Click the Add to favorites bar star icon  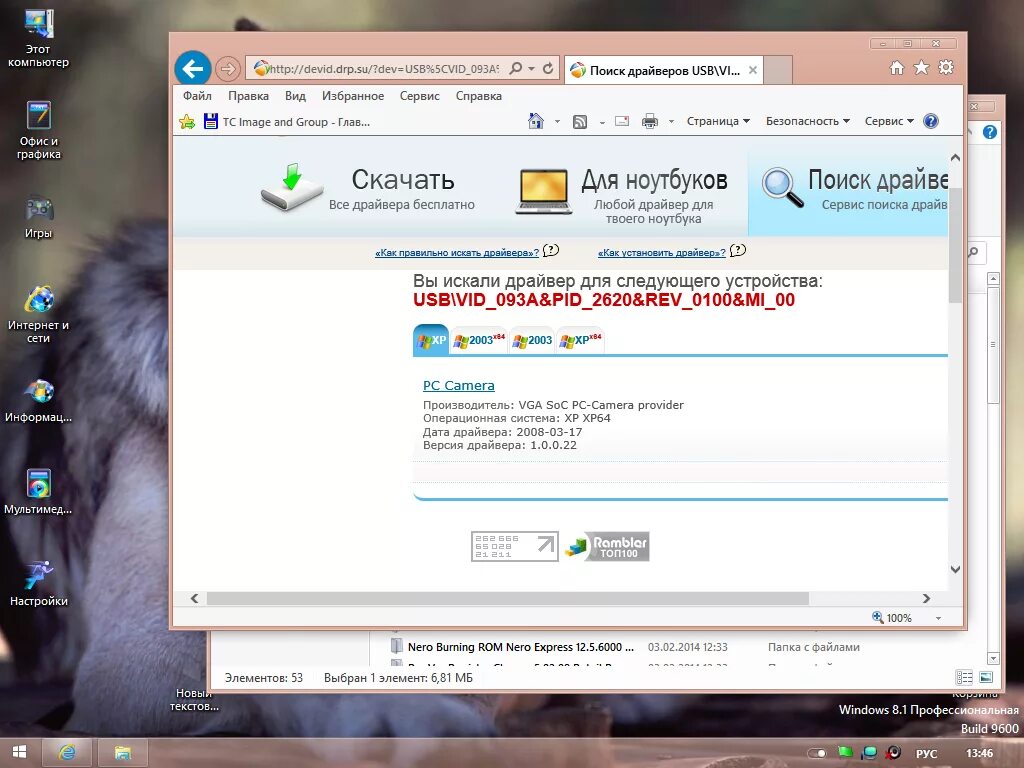pyautogui.click(x=187, y=121)
